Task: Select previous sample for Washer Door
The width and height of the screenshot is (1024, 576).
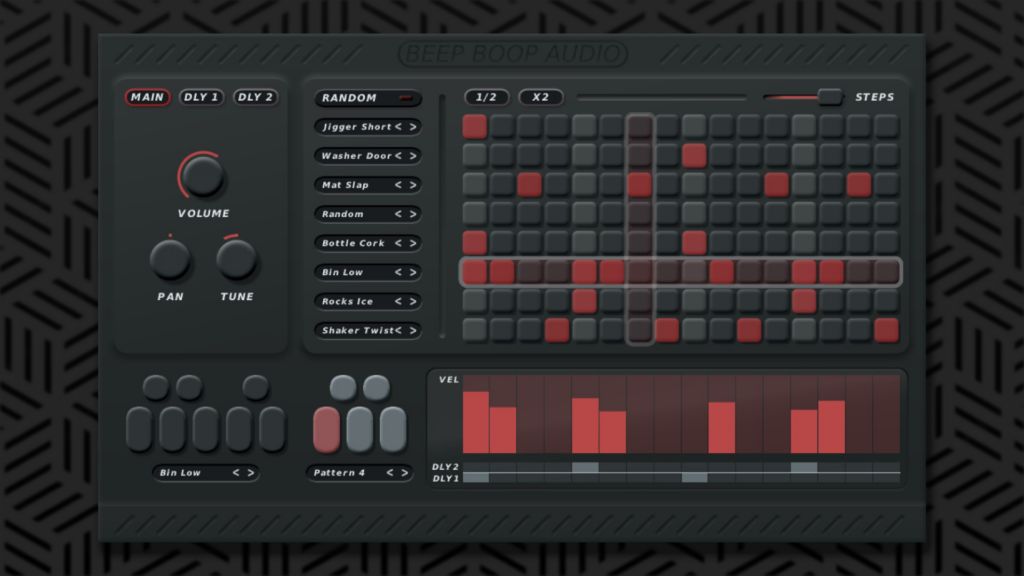Action: click(x=398, y=156)
